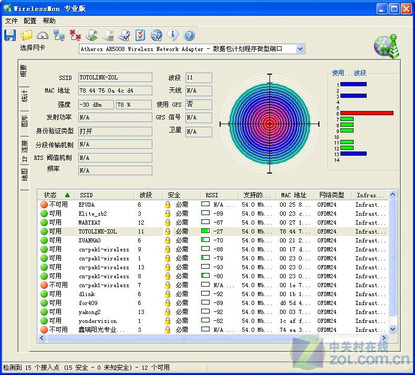Click the horizontal scrollbar left arrow
The image size is (415, 375).
(x=42, y=338)
